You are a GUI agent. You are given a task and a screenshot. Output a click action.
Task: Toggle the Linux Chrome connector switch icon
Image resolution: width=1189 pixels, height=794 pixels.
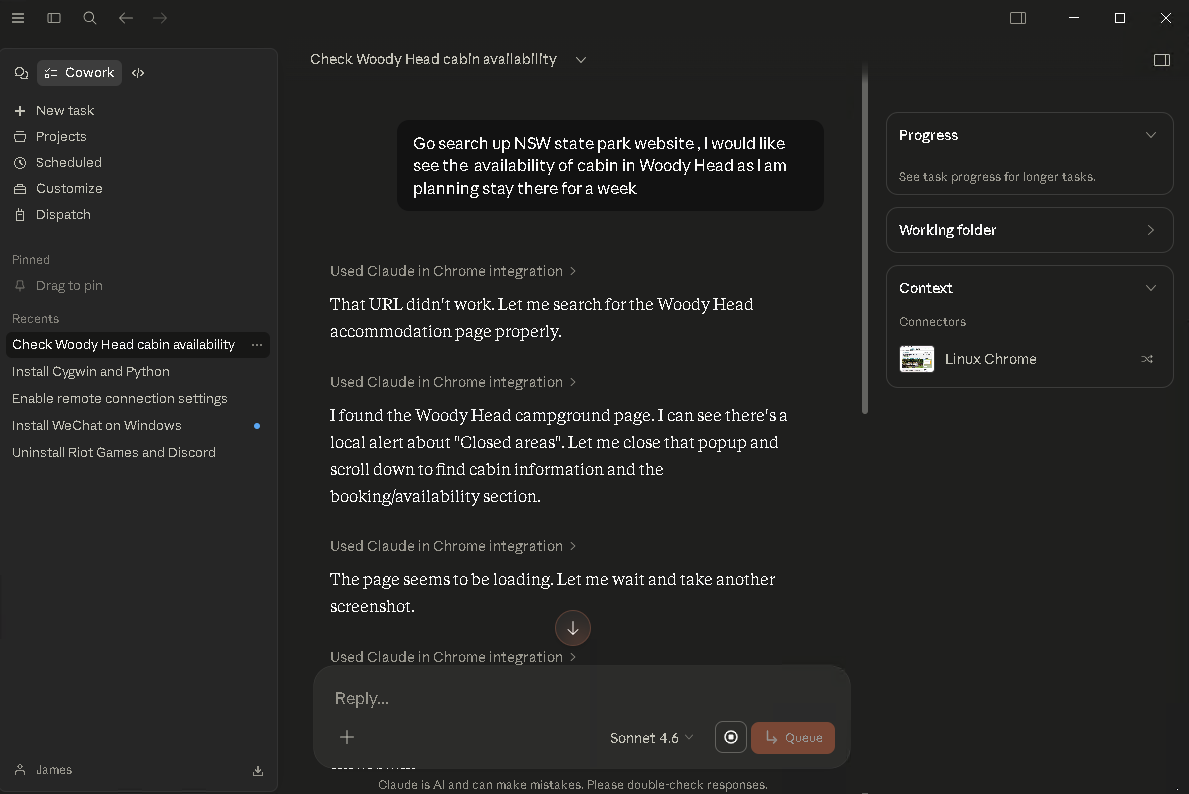(x=1147, y=359)
